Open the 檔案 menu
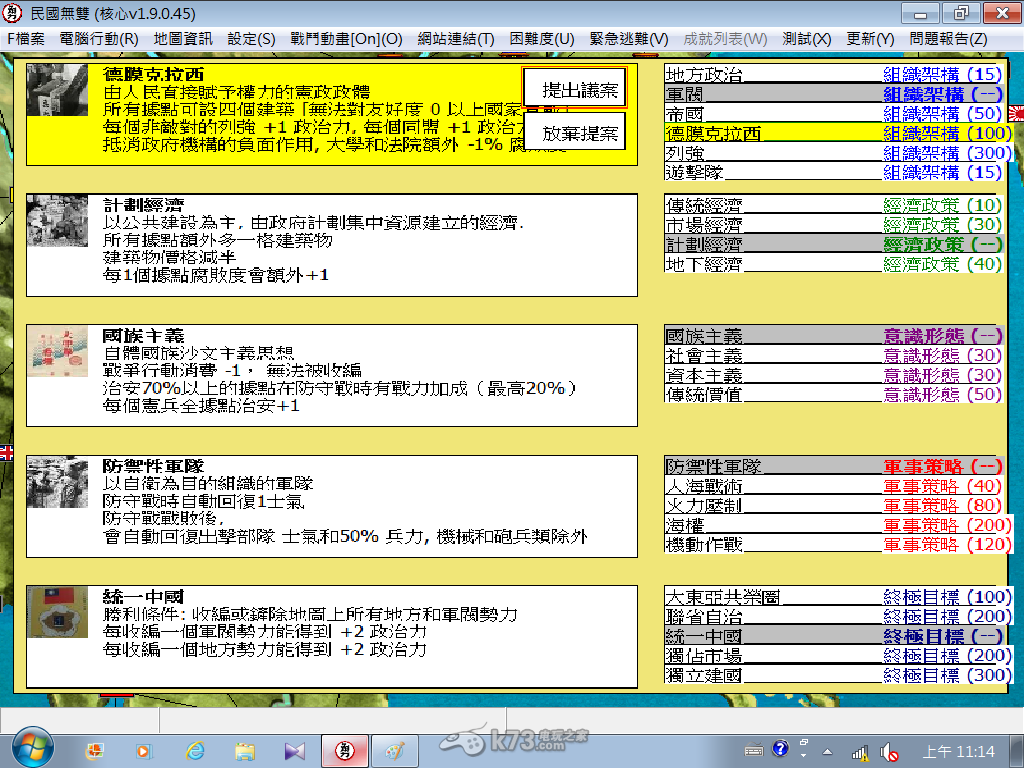 (x=26, y=39)
